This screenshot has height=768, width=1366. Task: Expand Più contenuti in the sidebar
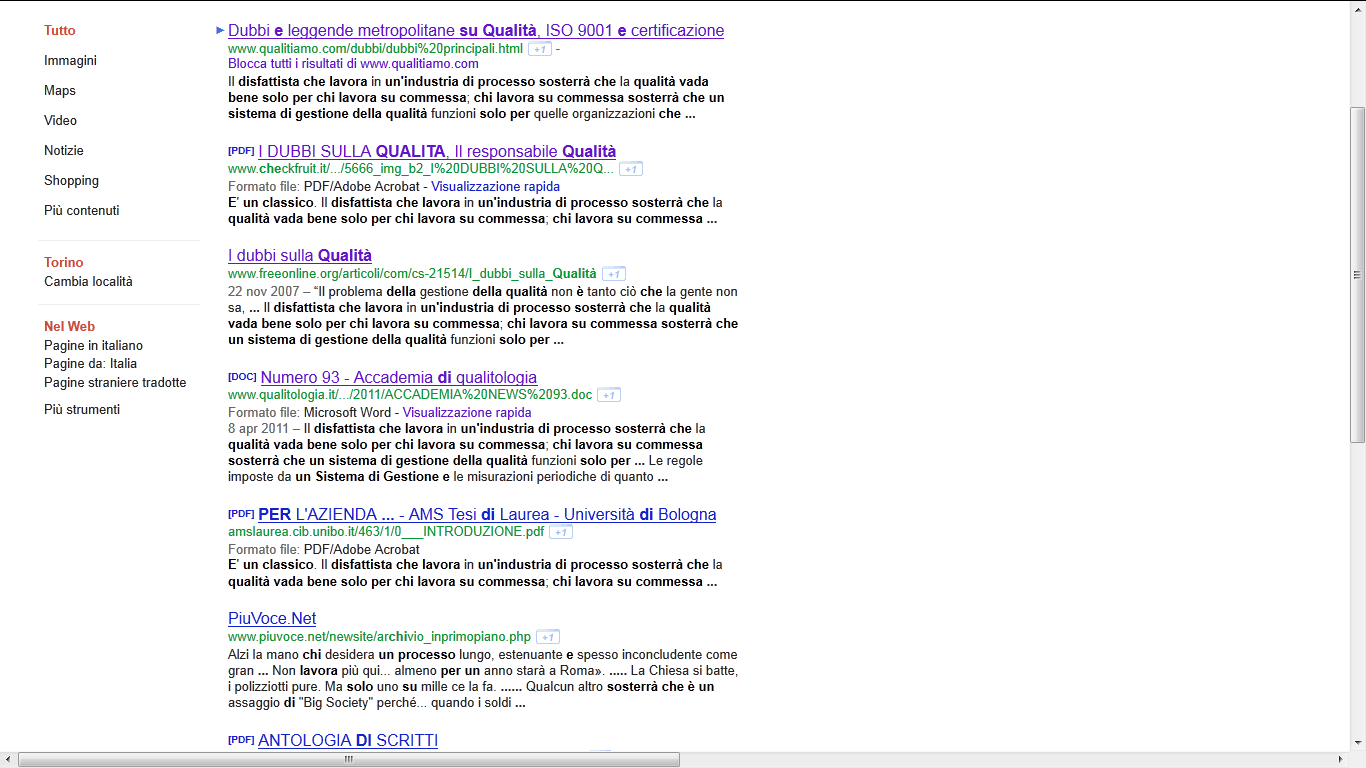82,210
